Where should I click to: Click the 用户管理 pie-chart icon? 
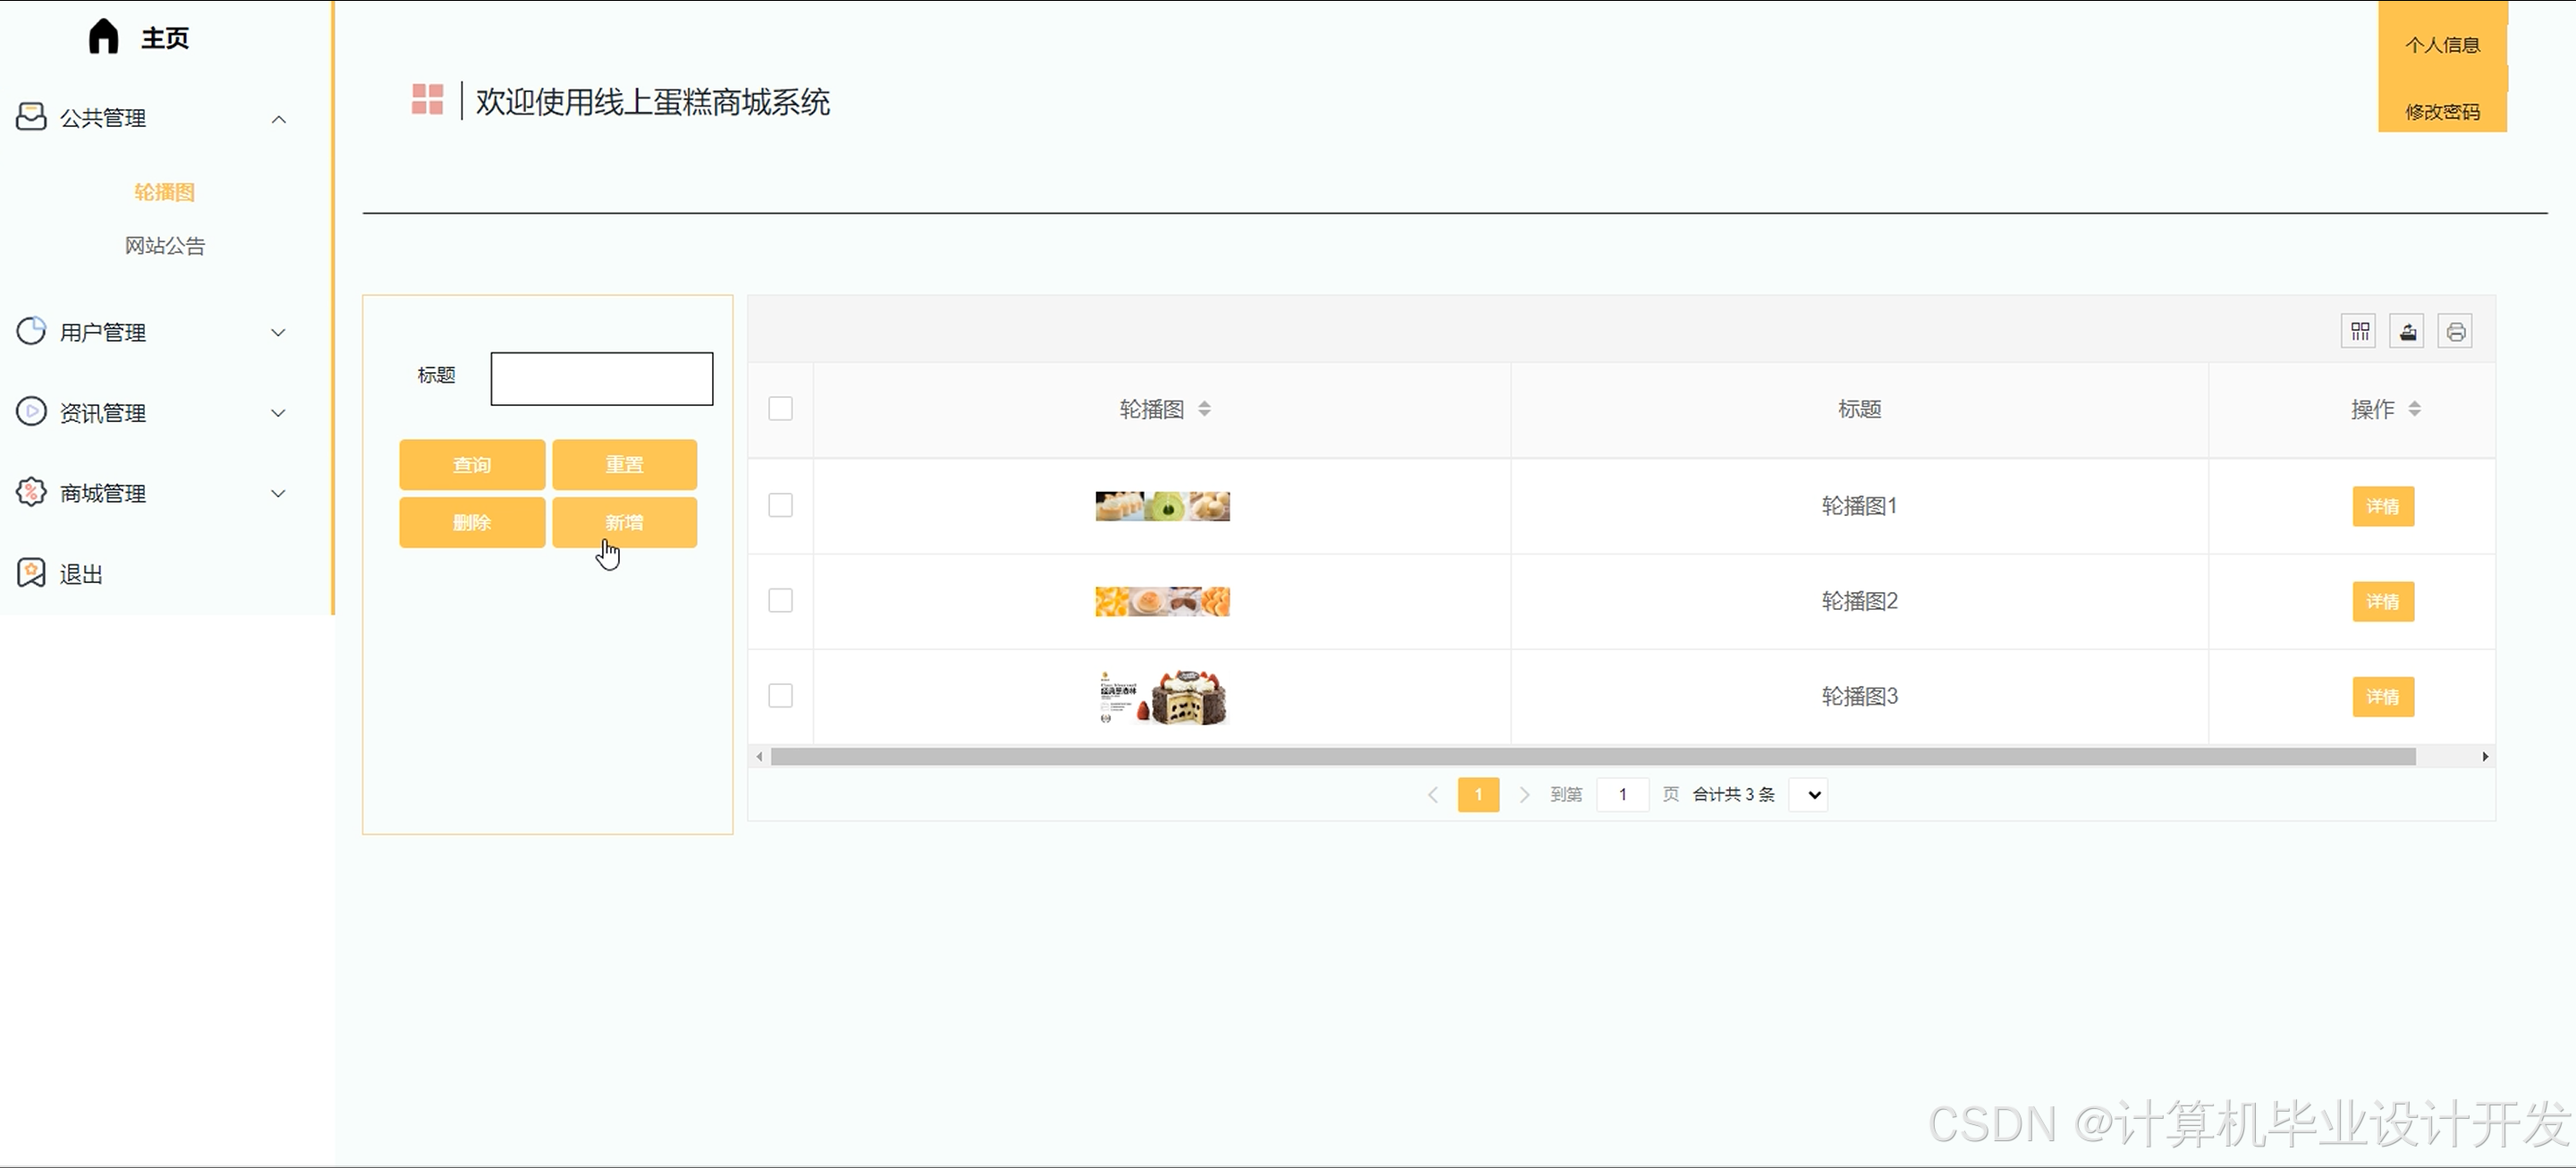(x=31, y=331)
